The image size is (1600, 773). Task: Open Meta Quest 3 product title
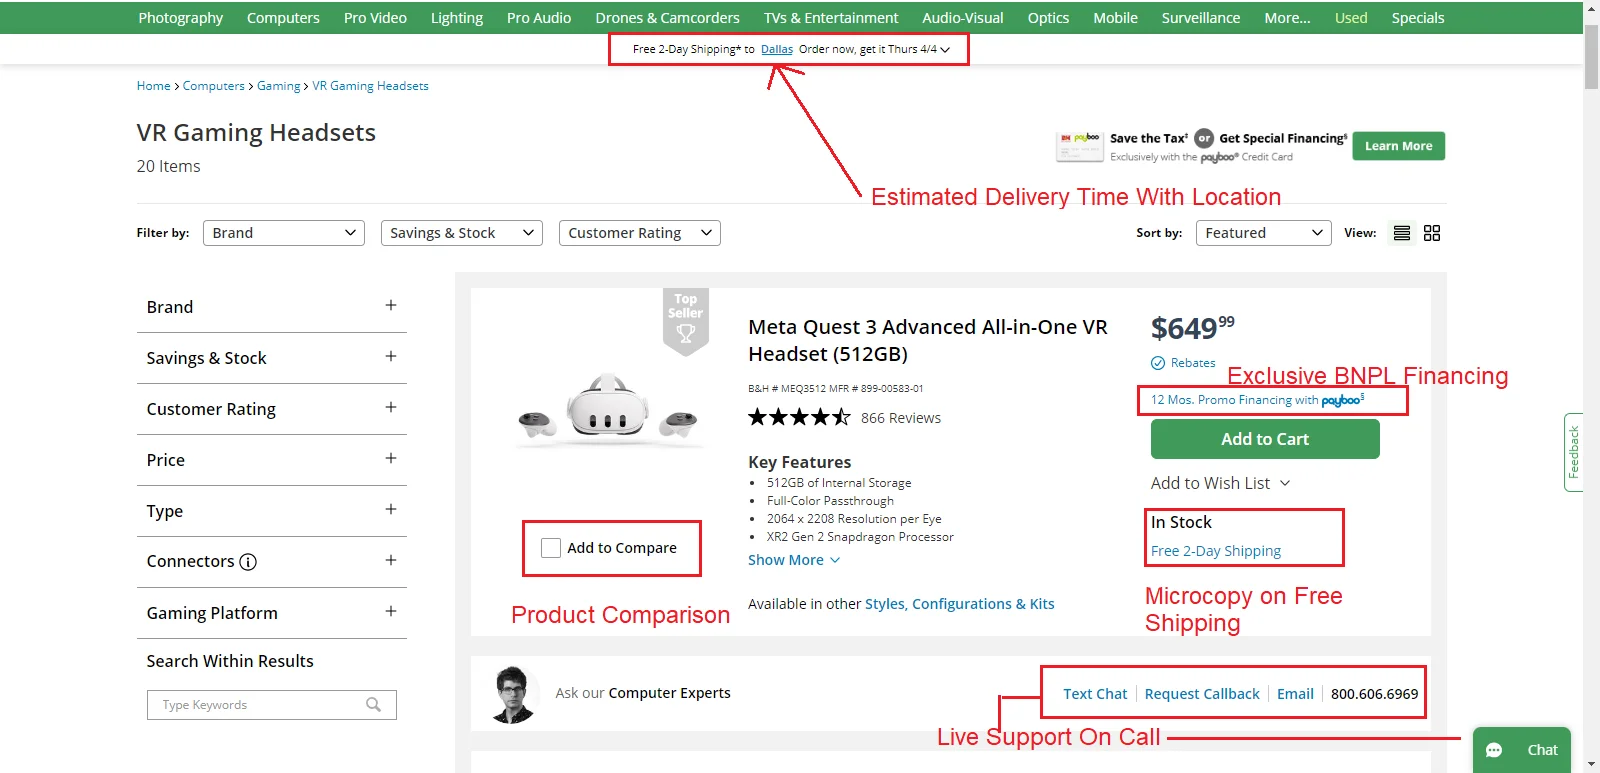[x=928, y=340]
